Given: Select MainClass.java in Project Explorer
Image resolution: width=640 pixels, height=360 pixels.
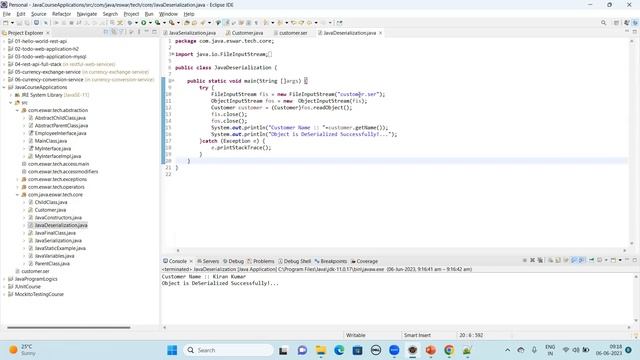Looking at the screenshot, I should pyautogui.click(x=51, y=141).
